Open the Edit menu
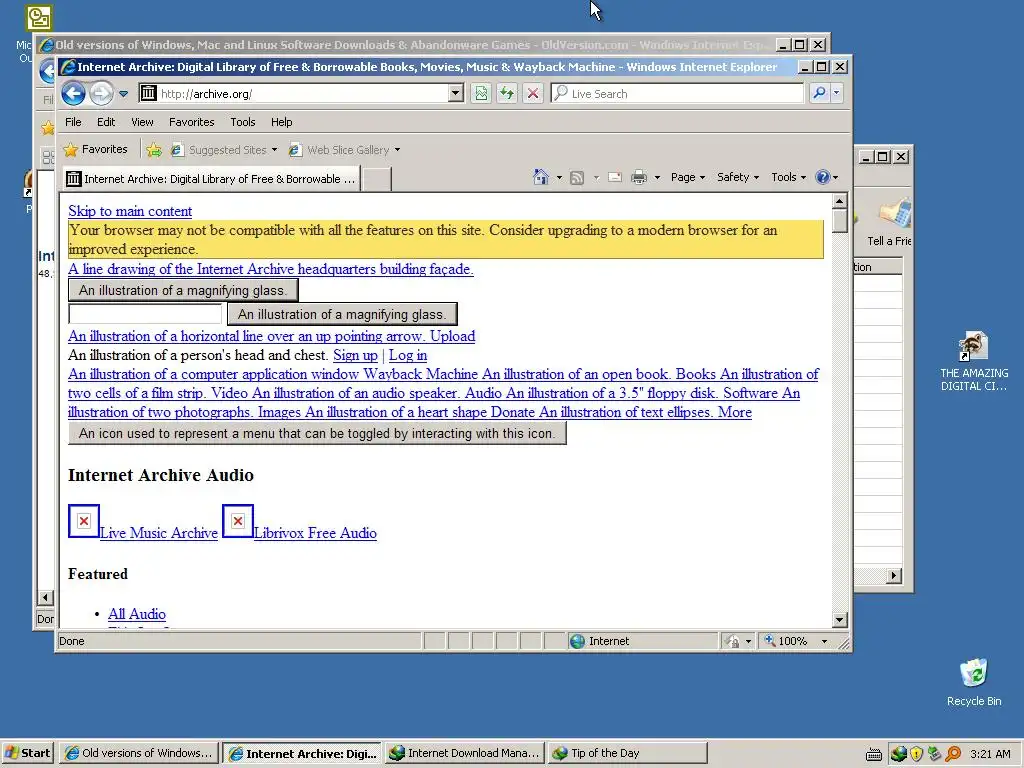This screenshot has height=768, width=1024. click(106, 122)
